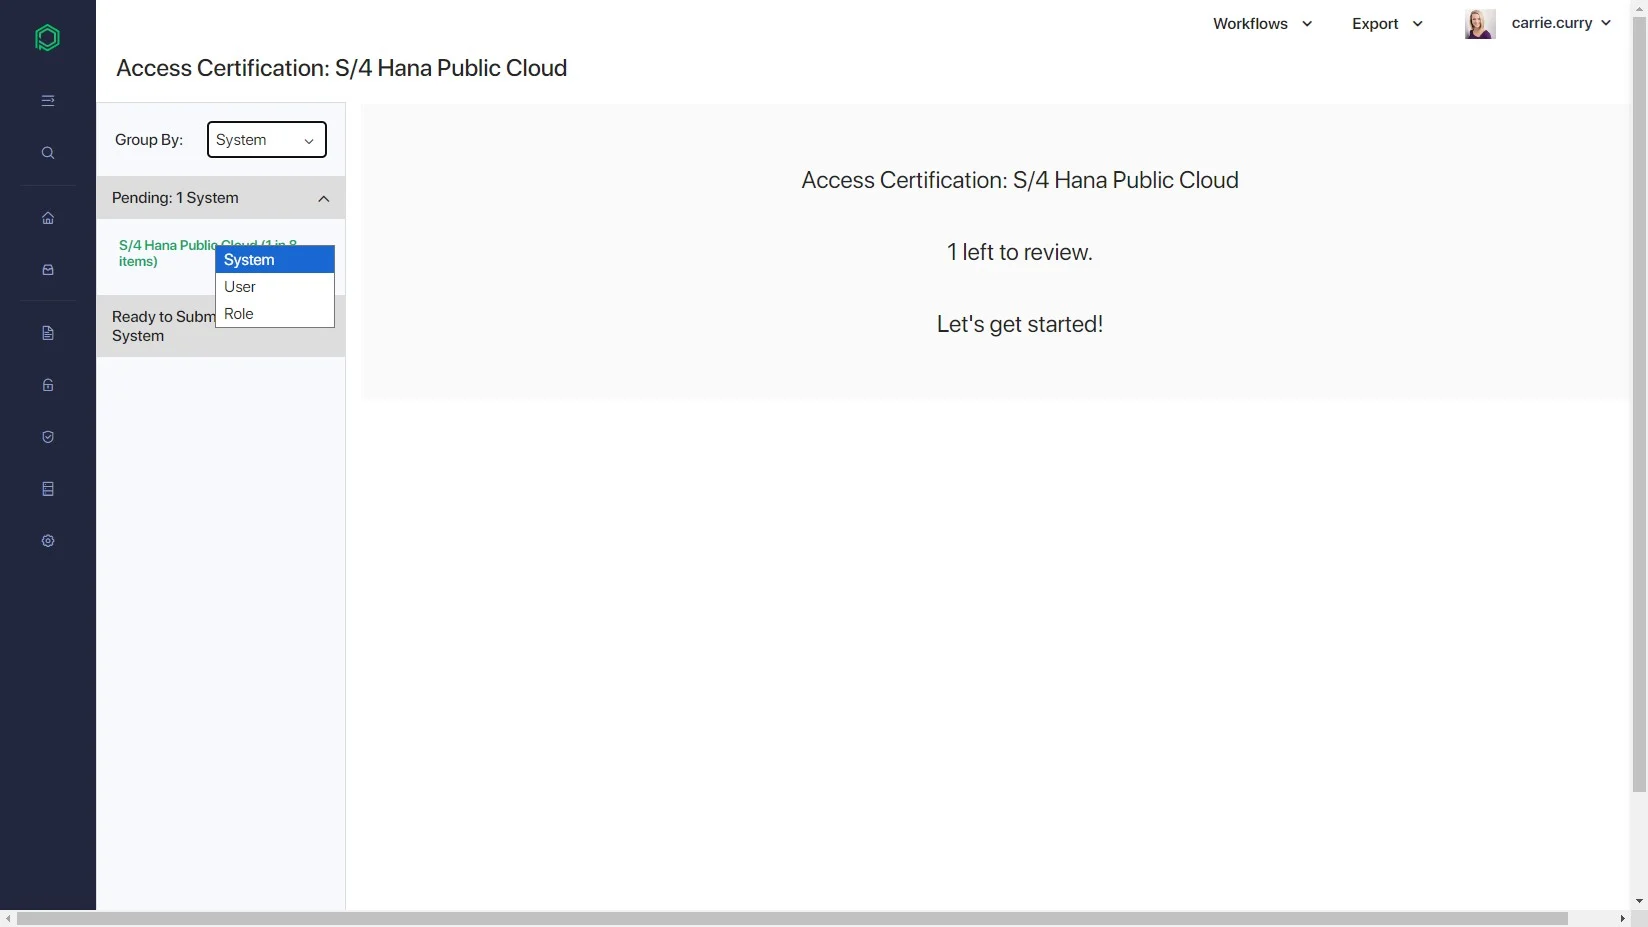Viewport: 1648px width, 927px height.
Task: Click the green hexagon app logo
Action: (47, 38)
